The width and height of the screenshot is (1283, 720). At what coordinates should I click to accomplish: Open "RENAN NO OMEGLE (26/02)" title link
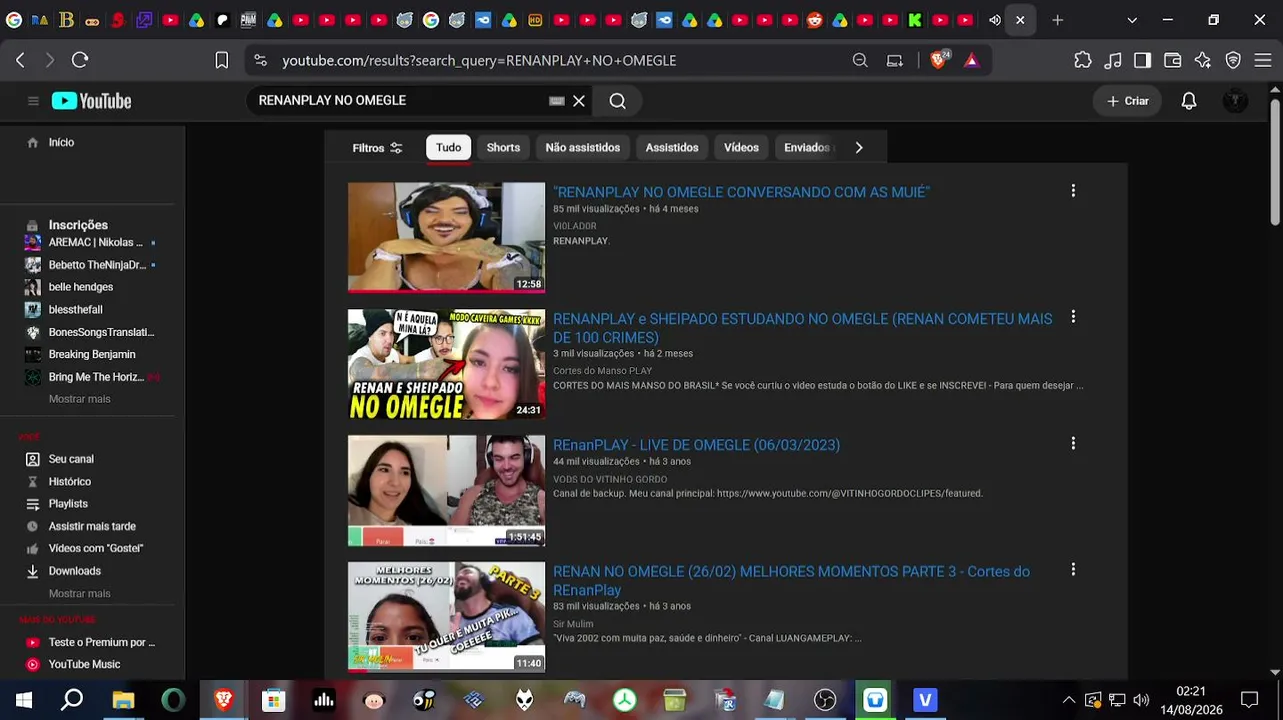pos(791,581)
